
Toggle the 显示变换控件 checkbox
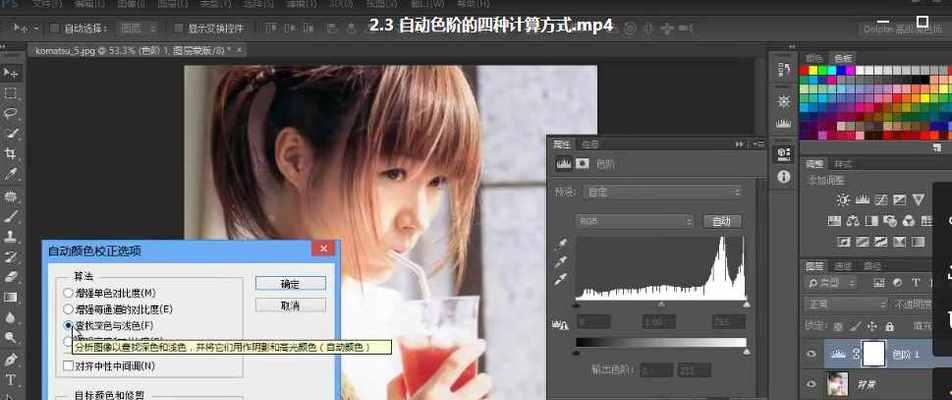point(178,28)
